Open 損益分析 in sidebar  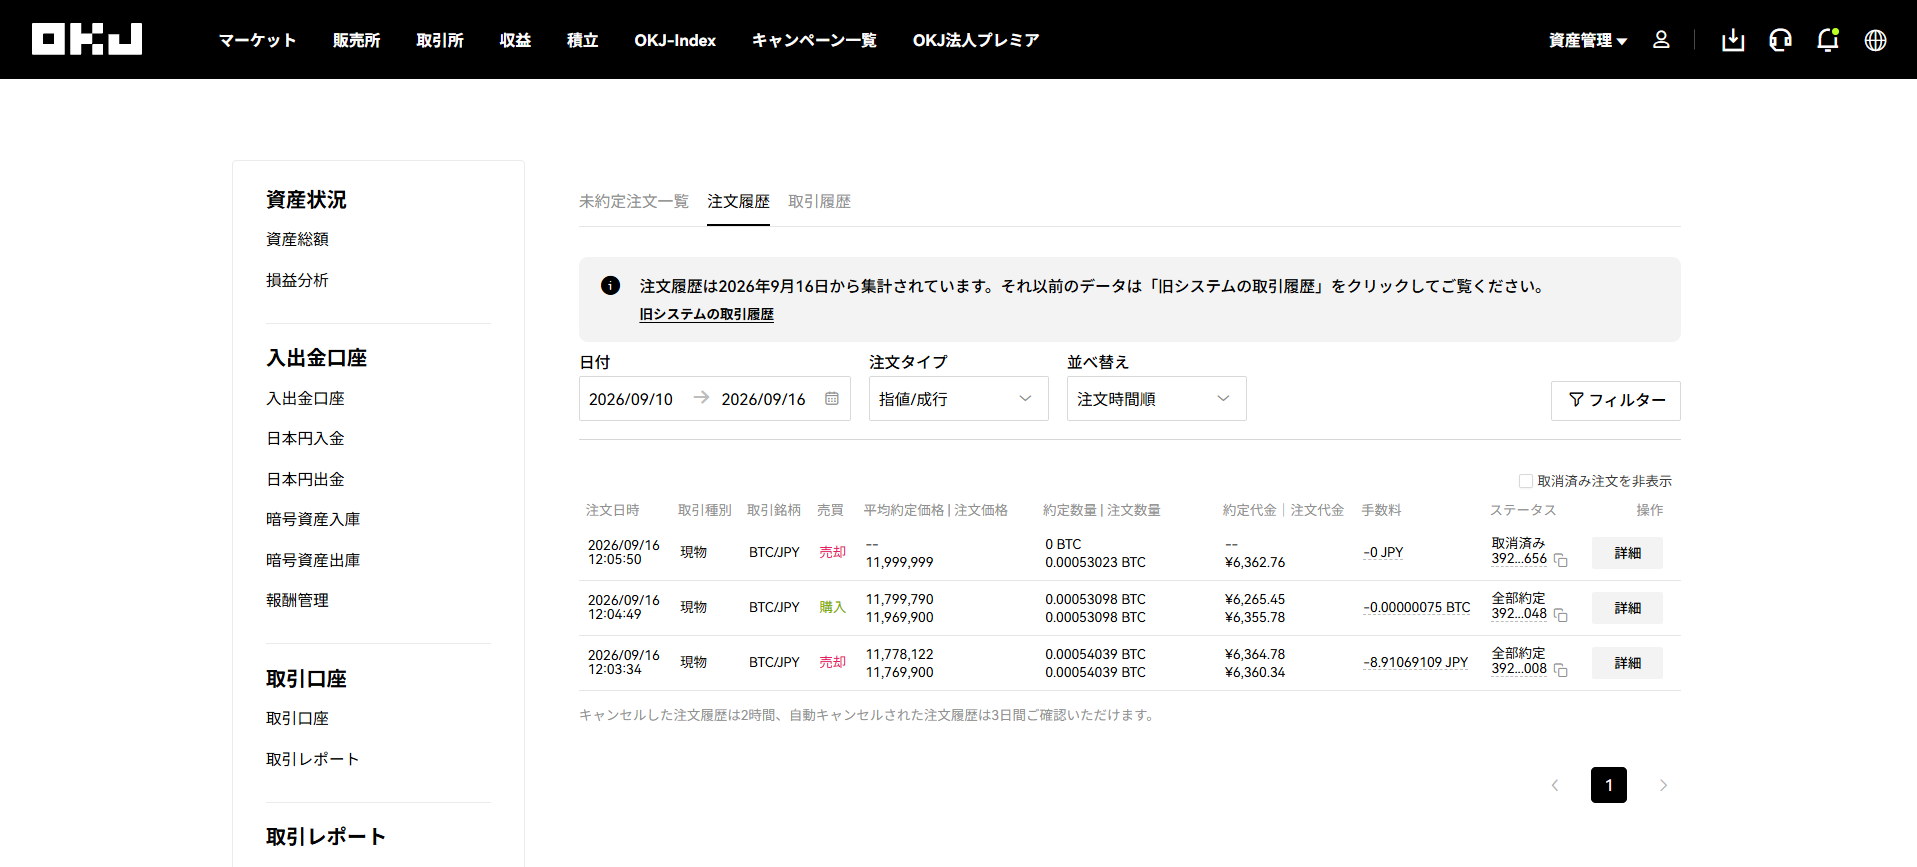coord(297,280)
